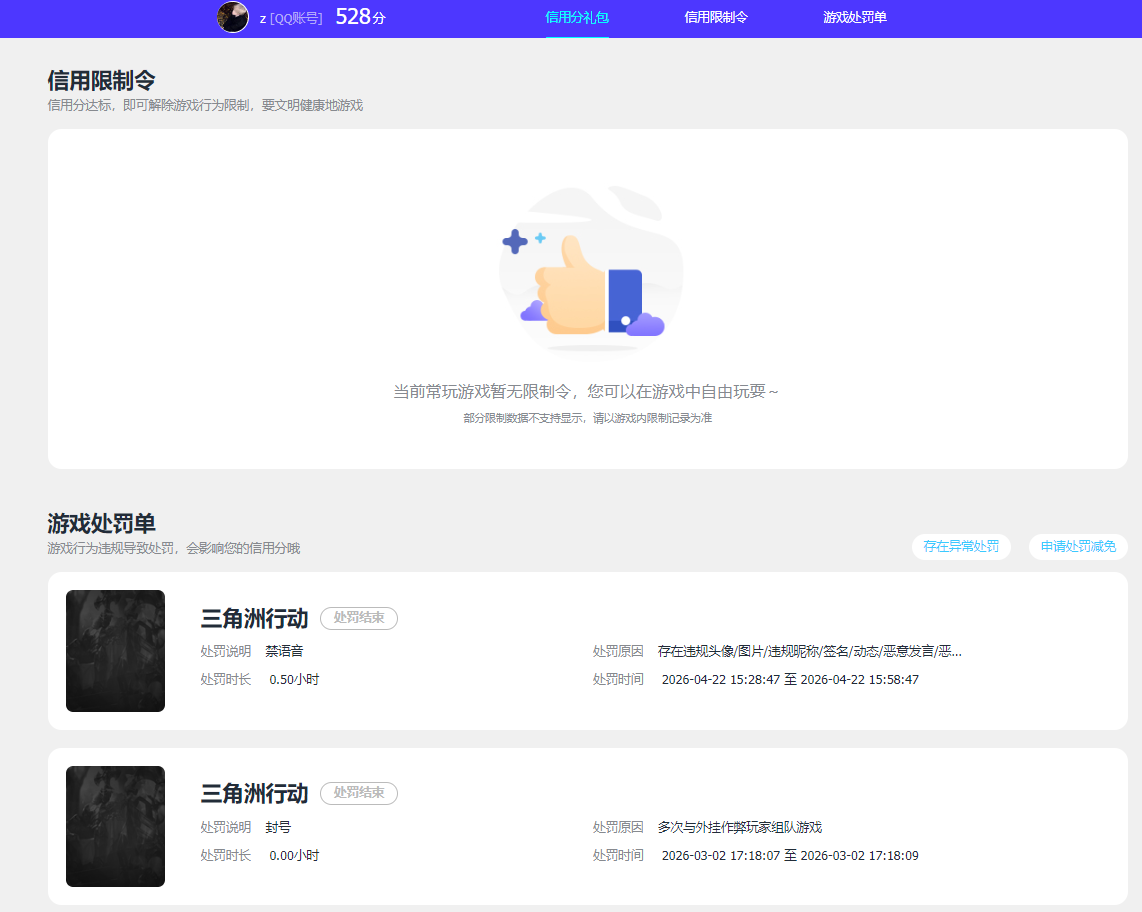Image resolution: width=1142 pixels, height=912 pixels.
Task: Open the game thumbnail of the 禁语音 penalty
Action: pyautogui.click(x=115, y=650)
